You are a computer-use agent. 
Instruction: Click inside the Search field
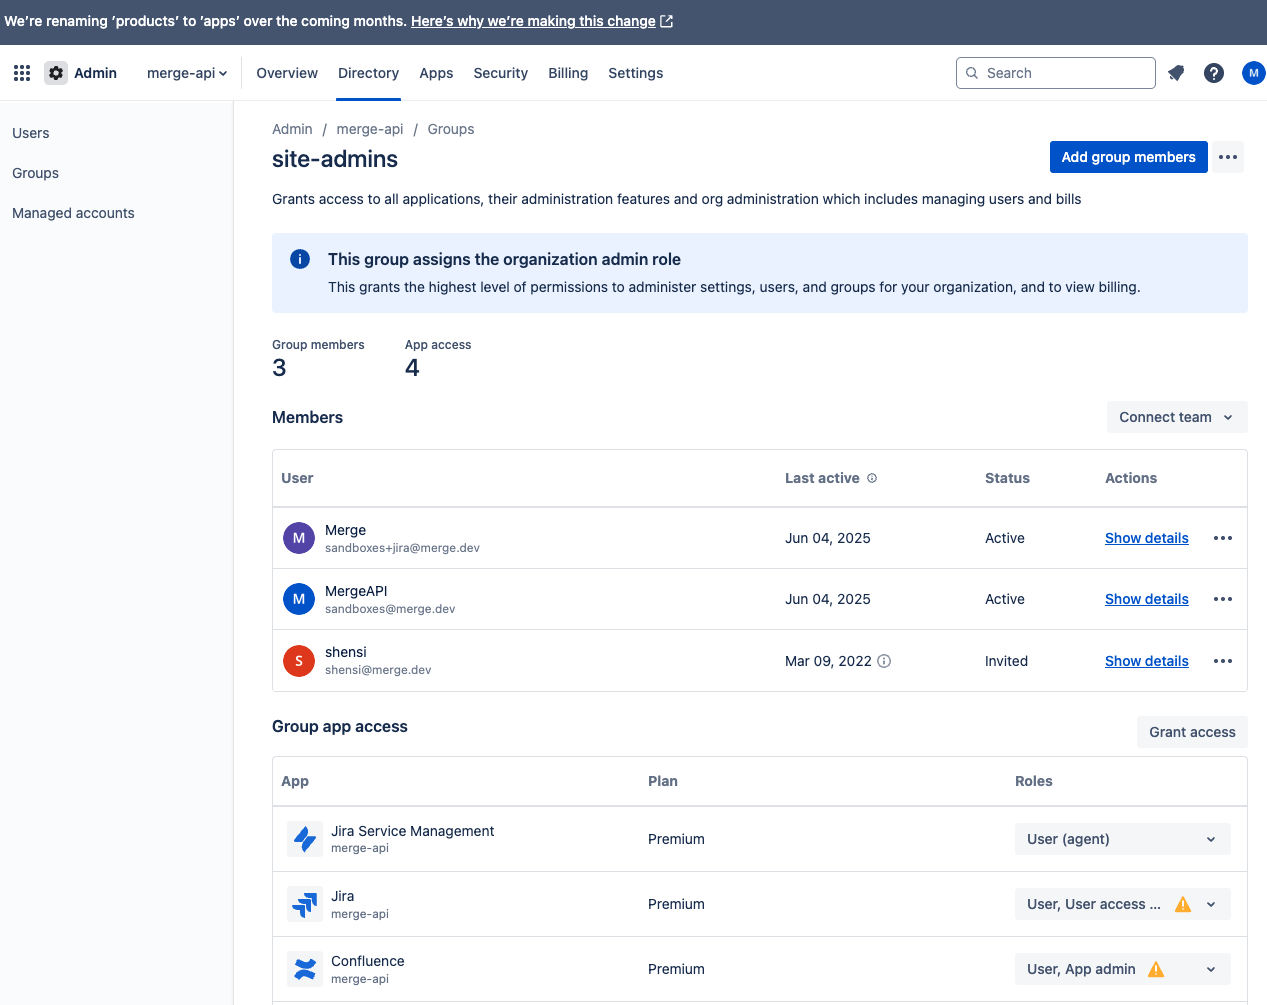pyautogui.click(x=1055, y=72)
